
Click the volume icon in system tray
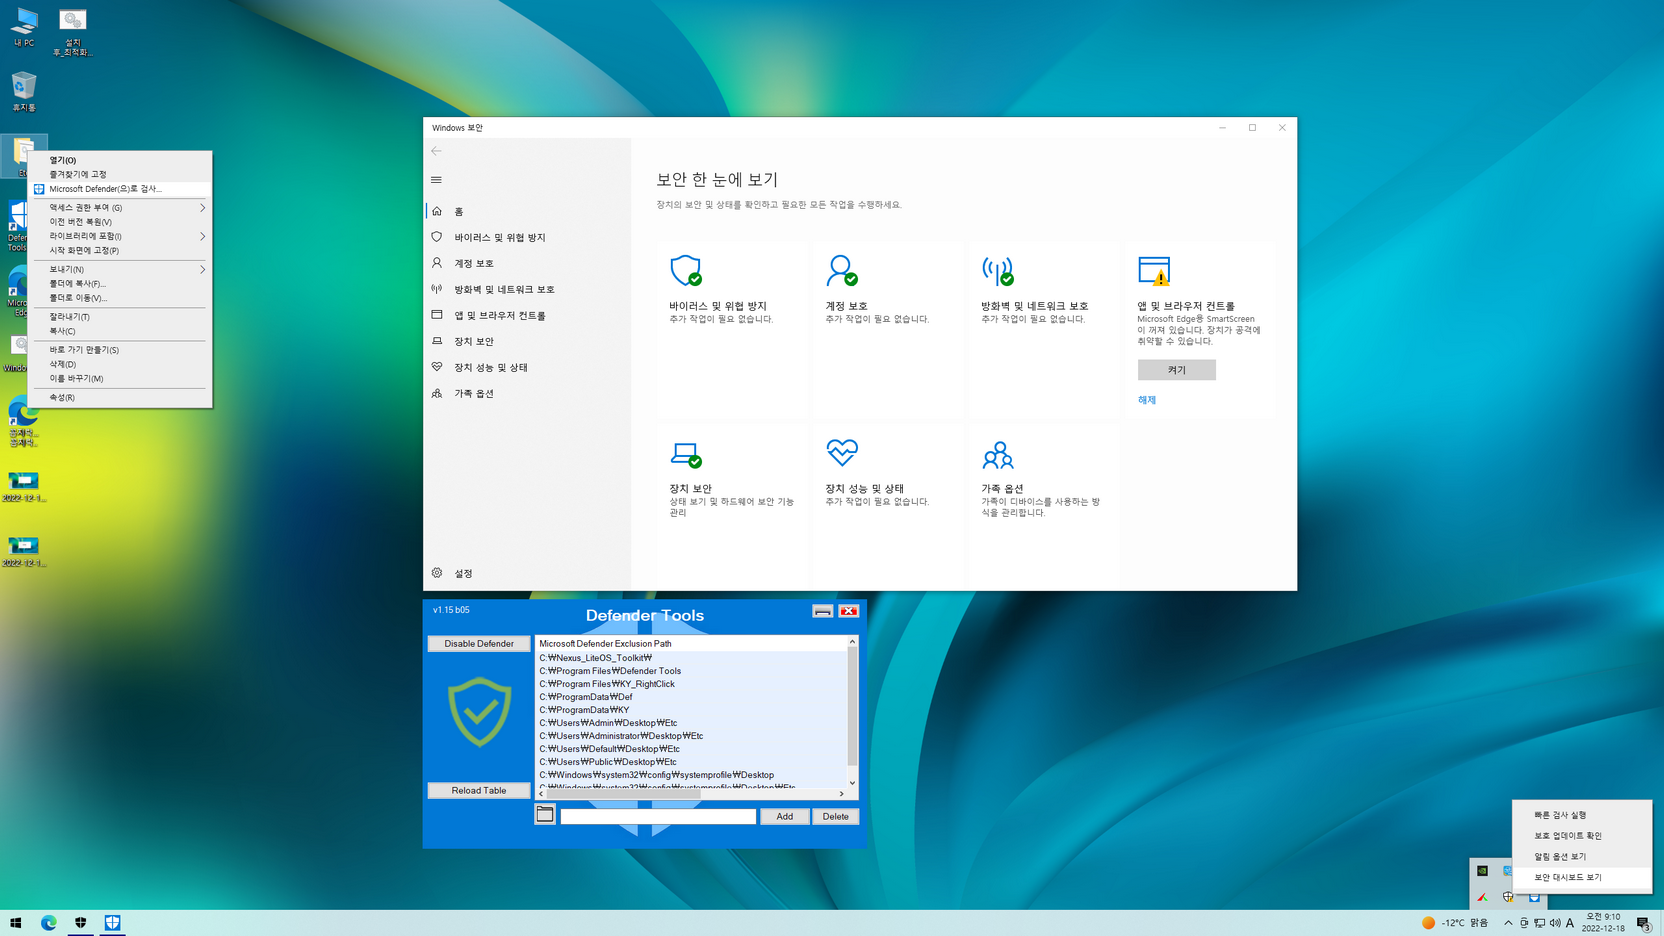pyautogui.click(x=1555, y=923)
